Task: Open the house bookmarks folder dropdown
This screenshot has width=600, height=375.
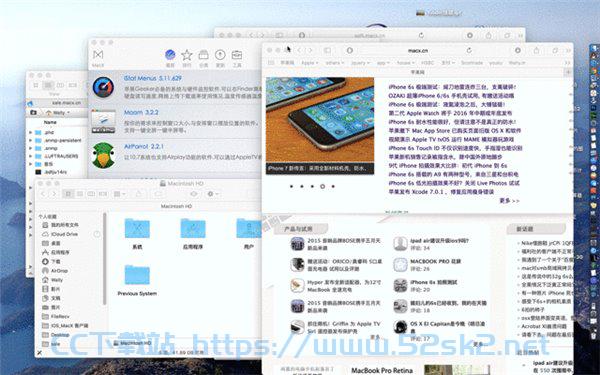Action: (x=406, y=62)
